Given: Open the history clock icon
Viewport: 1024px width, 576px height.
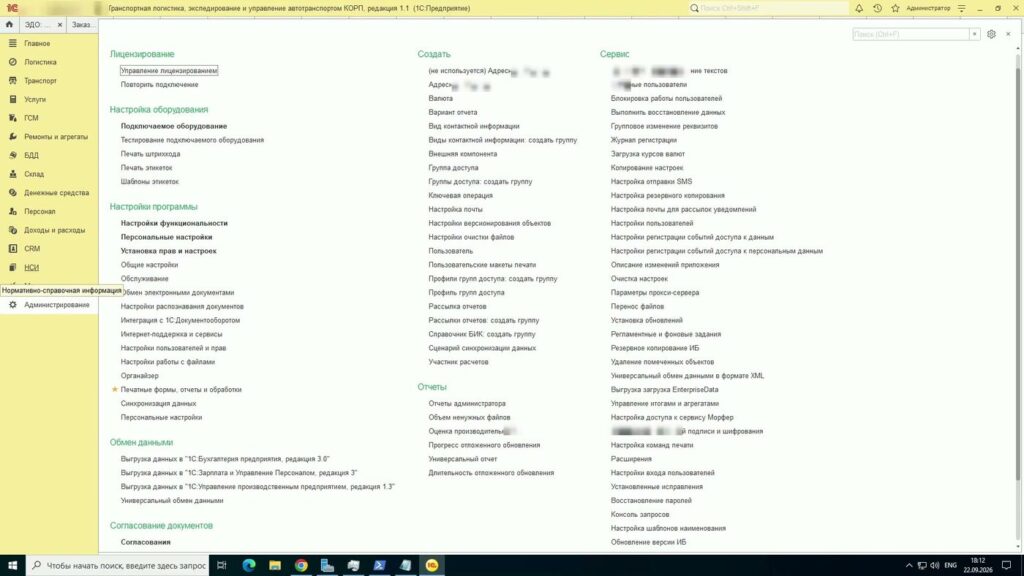Looking at the screenshot, I should 877,8.
